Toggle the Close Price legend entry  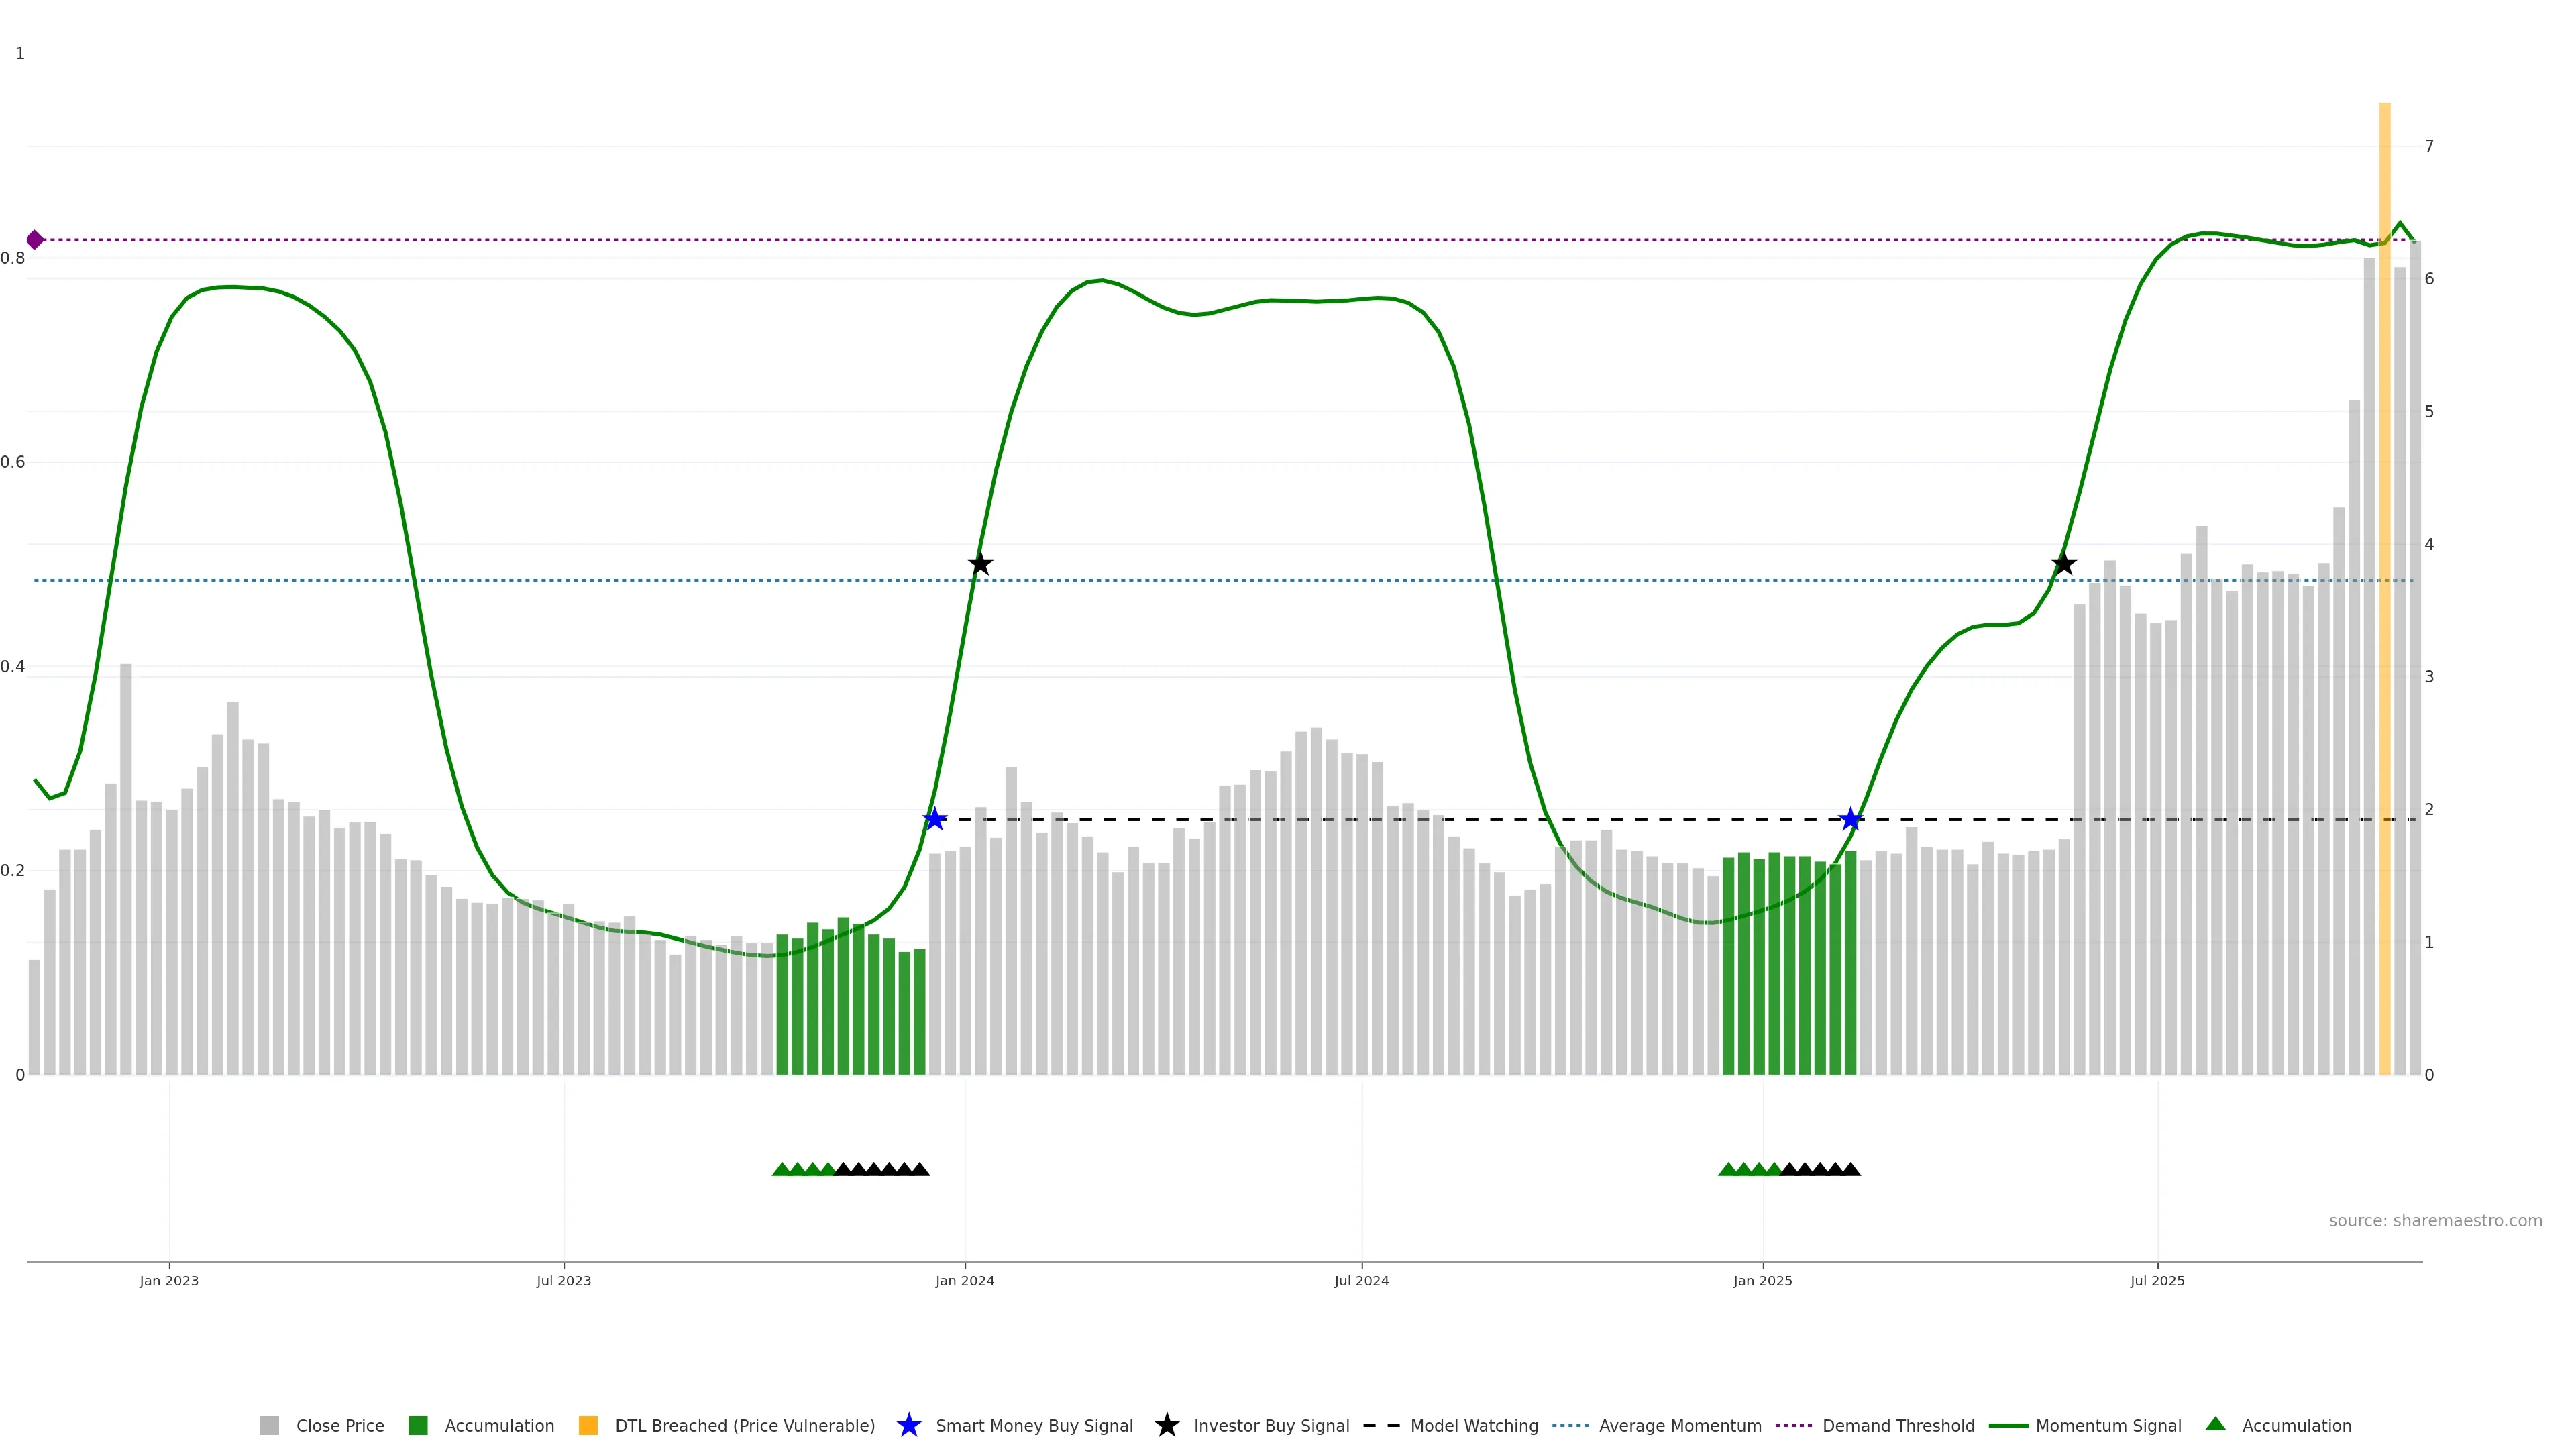(340, 1425)
